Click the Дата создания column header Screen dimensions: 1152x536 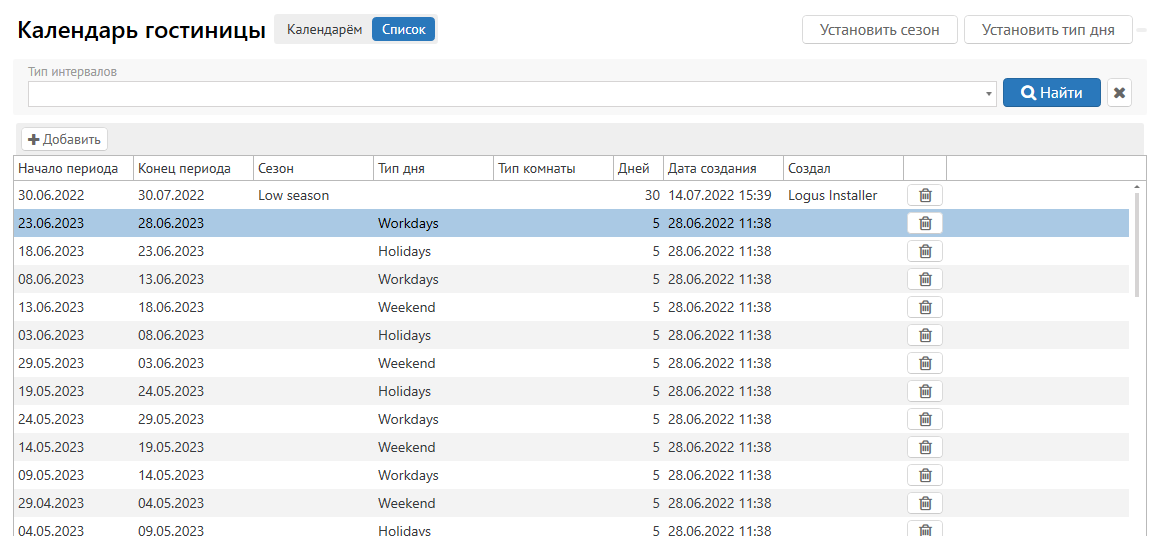pyautogui.click(x=712, y=168)
